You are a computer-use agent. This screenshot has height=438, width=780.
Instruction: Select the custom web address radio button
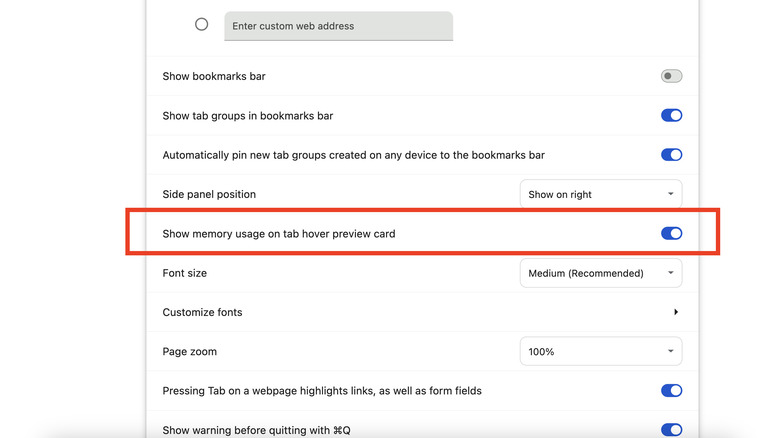coord(201,24)
